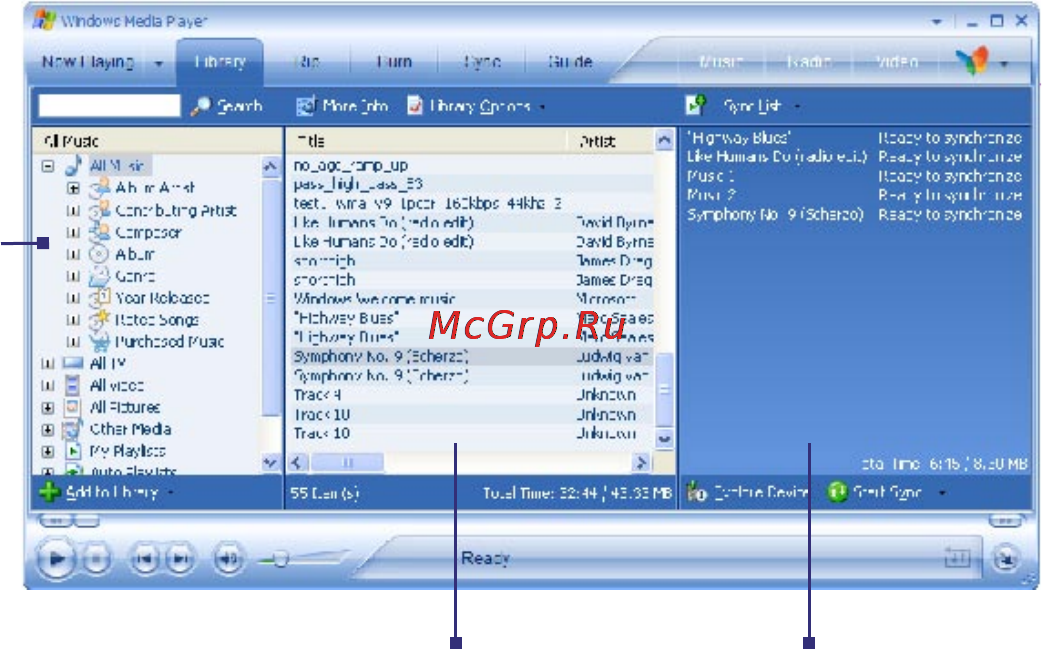This screenshot has height=649, width=1042.
Task: Sort the list by Title column
Action: (x=426, y=141)
